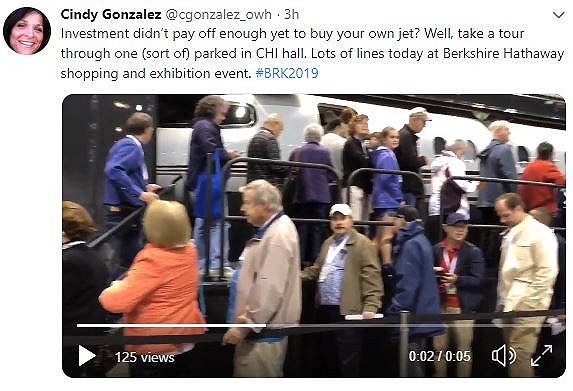Screen dimensions: 573x391
Task: Open the tweet options chevron menu
Action: tap(559, 15)
